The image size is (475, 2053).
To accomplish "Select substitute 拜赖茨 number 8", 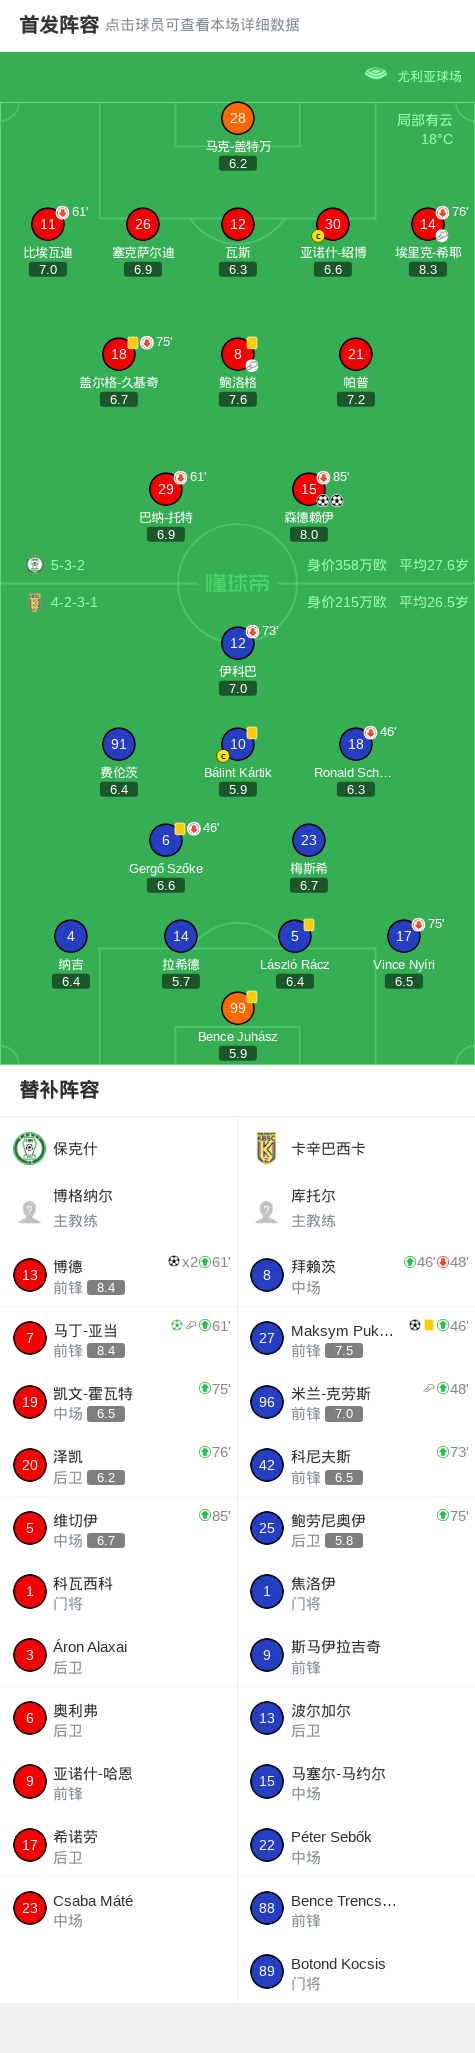I will coord(356,1275).
